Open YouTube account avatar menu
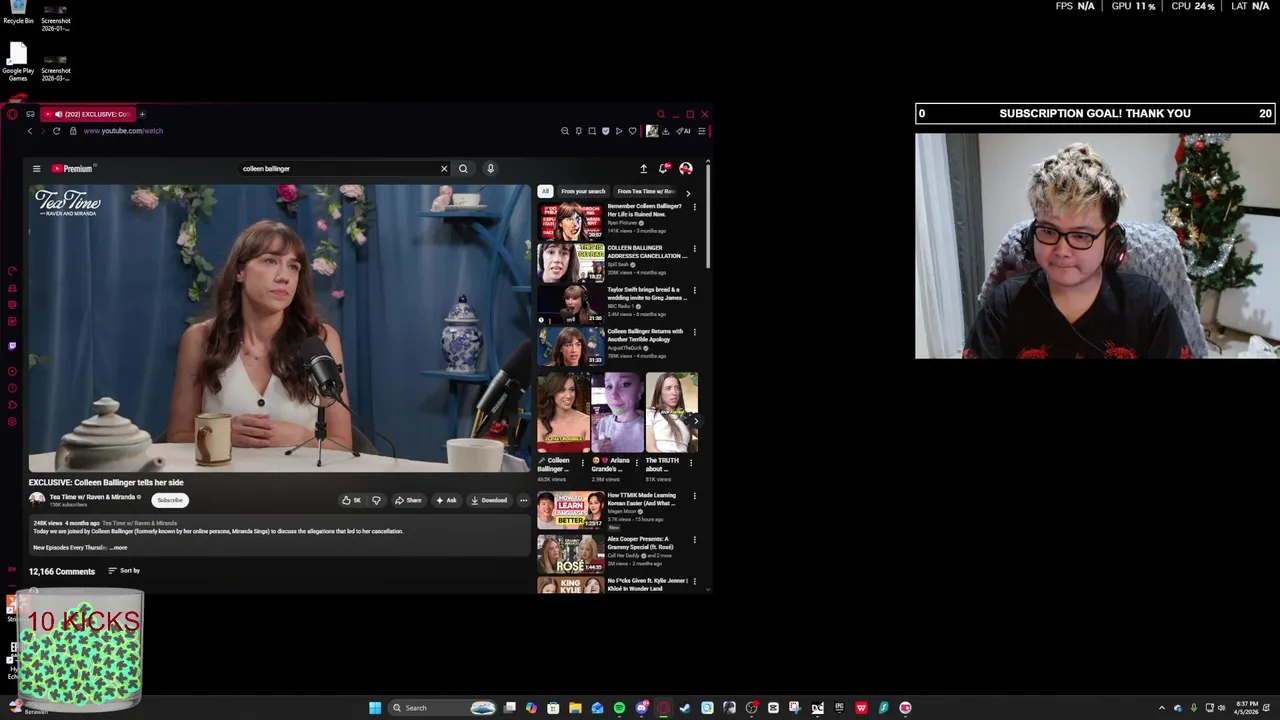The height and width of the screenshot is (720, 1280). tap(686, 169)
